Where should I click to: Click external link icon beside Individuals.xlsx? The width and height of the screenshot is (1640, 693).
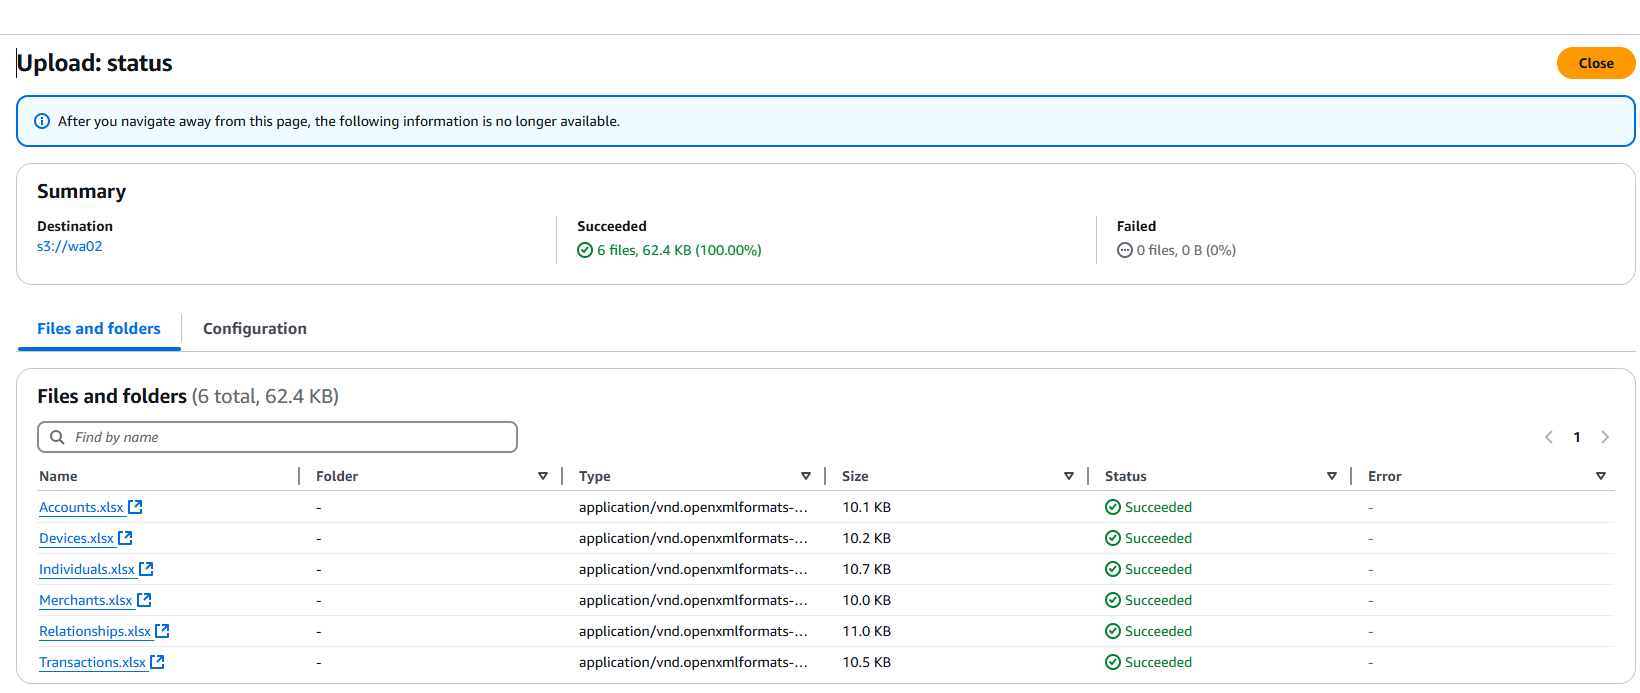click(x=146, y=569)
